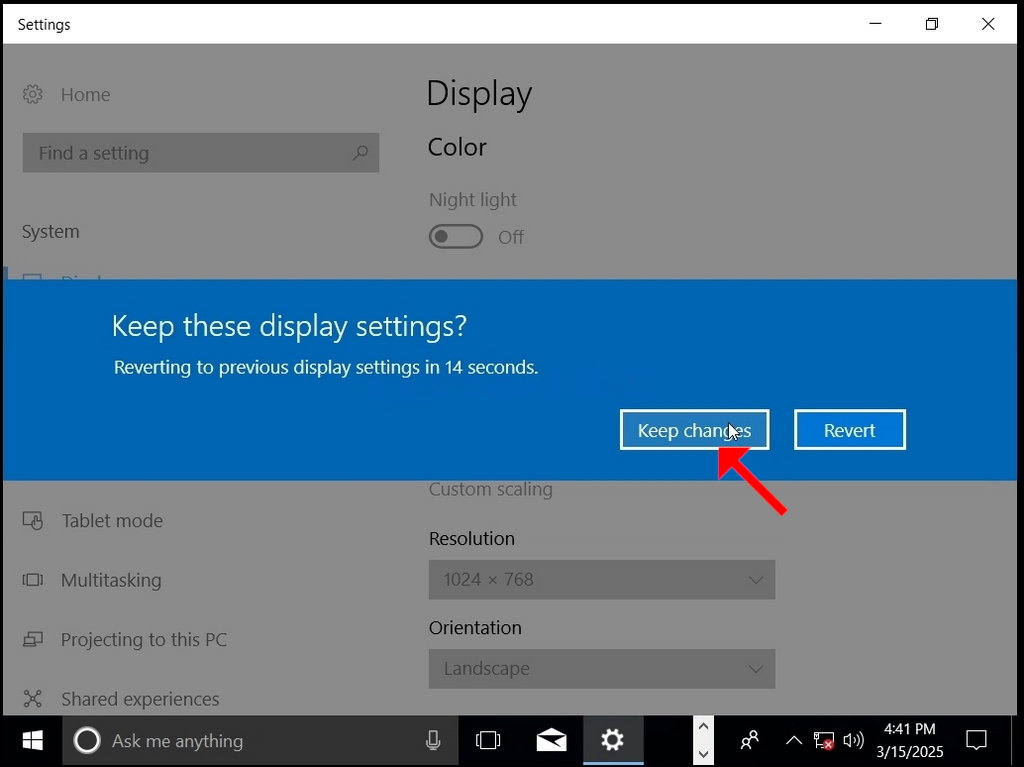Viewport: 1024px width, 767px height.
Task: Open the Action Center notification icon
Action: (976, 740)
